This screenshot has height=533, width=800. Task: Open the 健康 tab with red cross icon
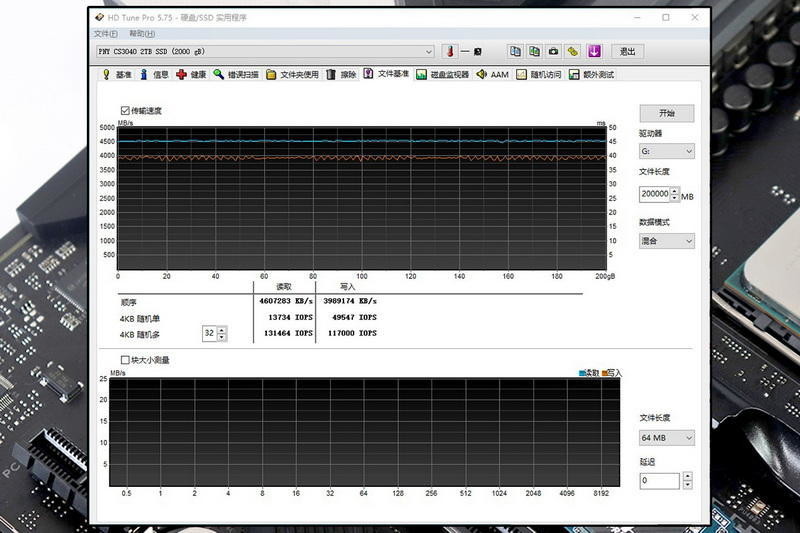191,74
